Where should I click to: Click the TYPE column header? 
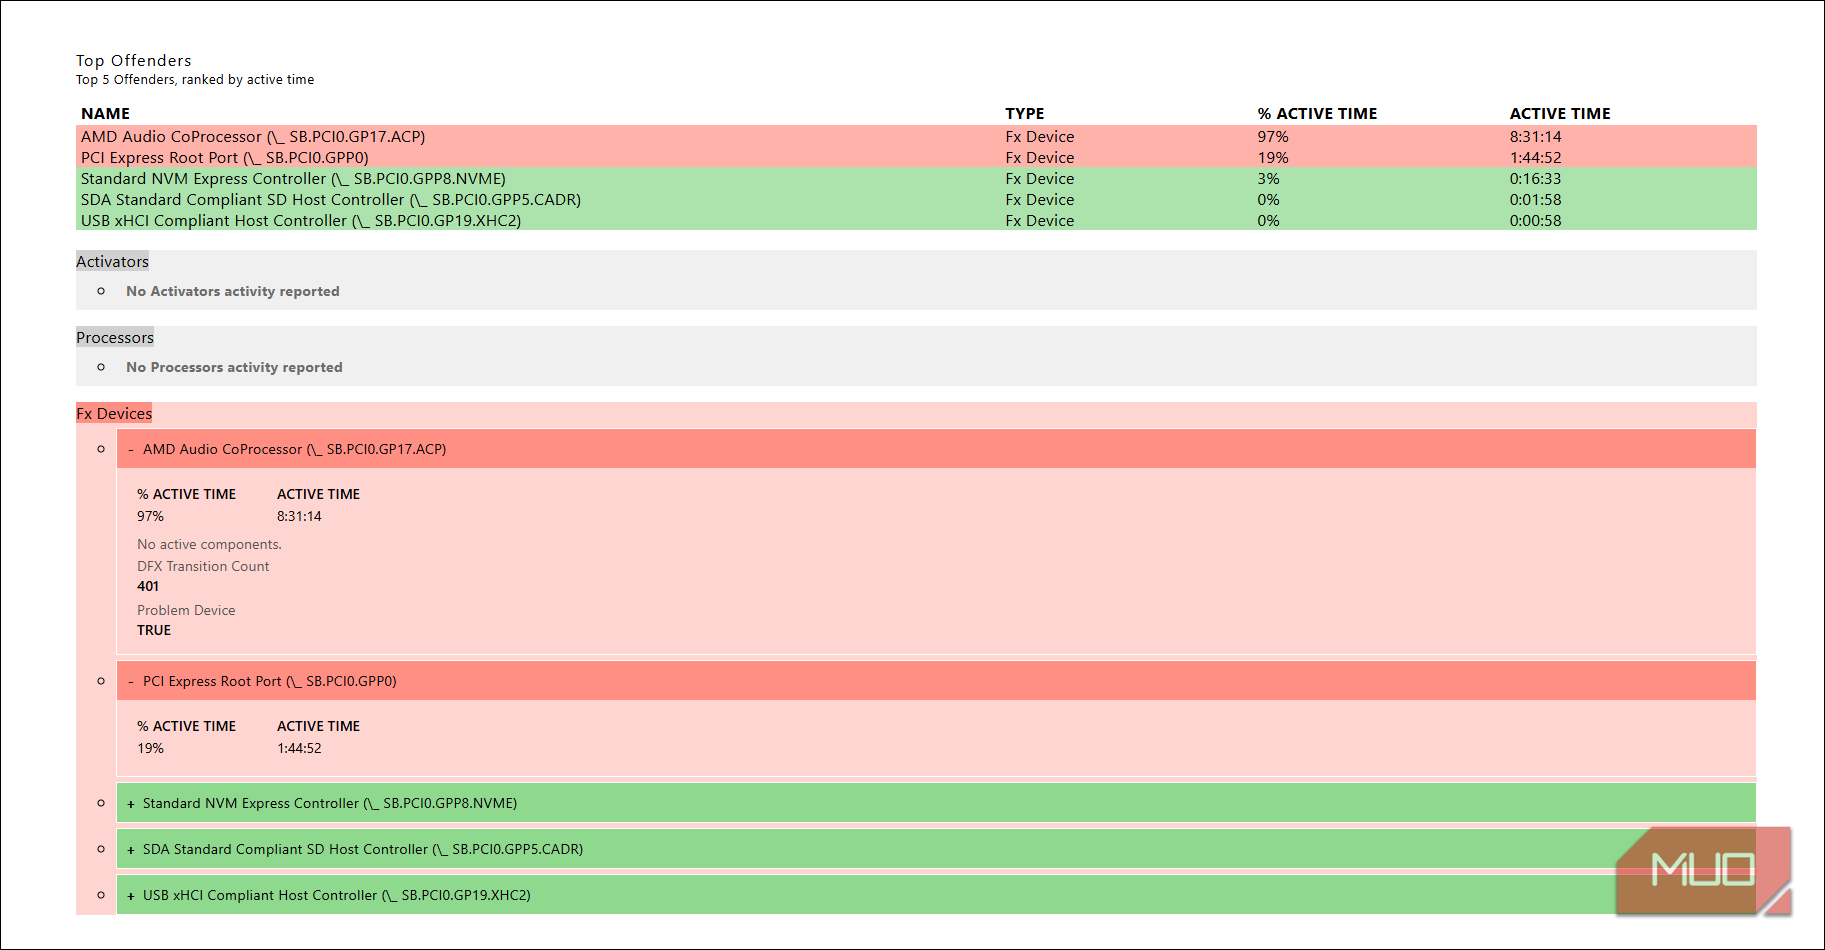1024,114
